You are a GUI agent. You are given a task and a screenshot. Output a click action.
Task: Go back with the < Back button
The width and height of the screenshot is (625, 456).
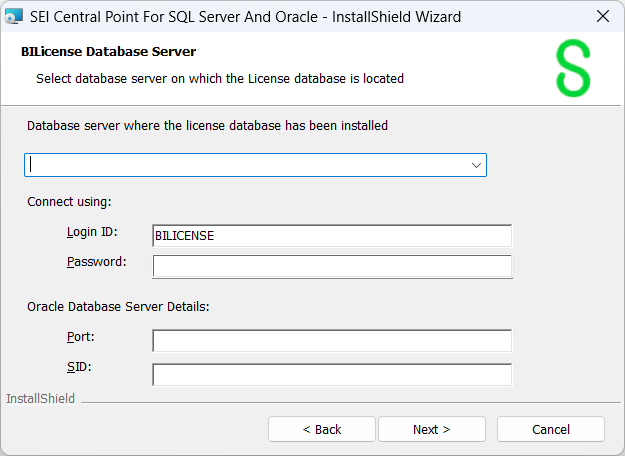pyautogui.click(x=322, y=429)
